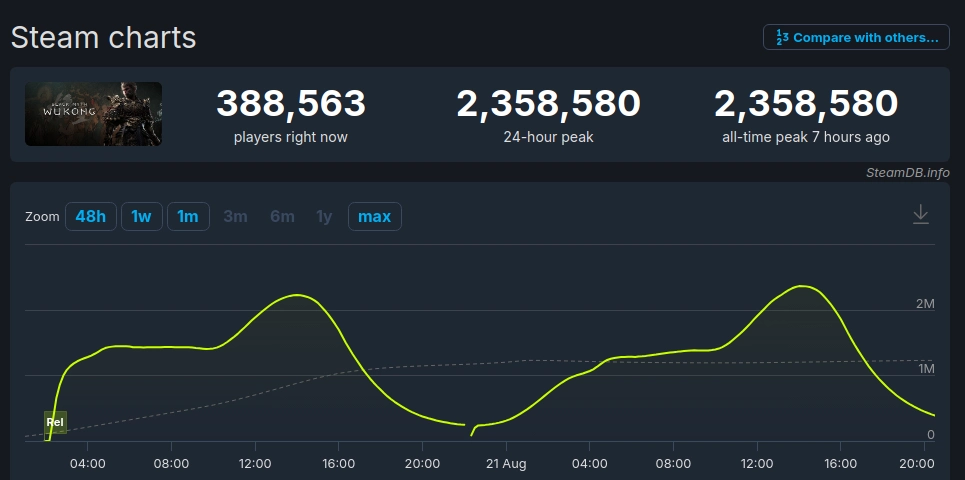Set zoom to 48h

click(90, 217)
